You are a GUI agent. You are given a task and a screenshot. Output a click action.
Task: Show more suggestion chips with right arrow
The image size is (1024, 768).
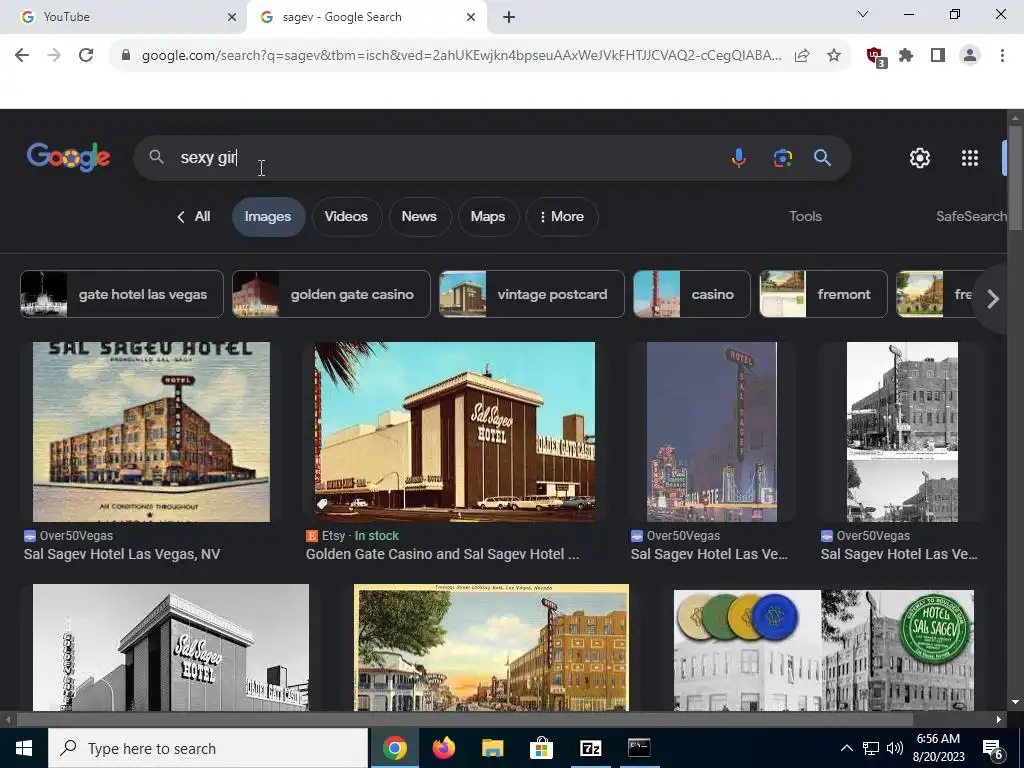click(x=993, y=299)
